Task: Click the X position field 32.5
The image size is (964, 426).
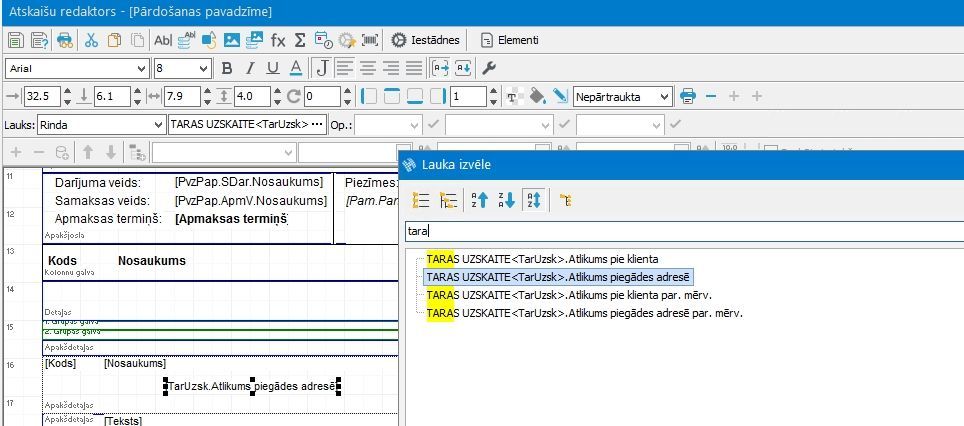Action: pos(42,97)
